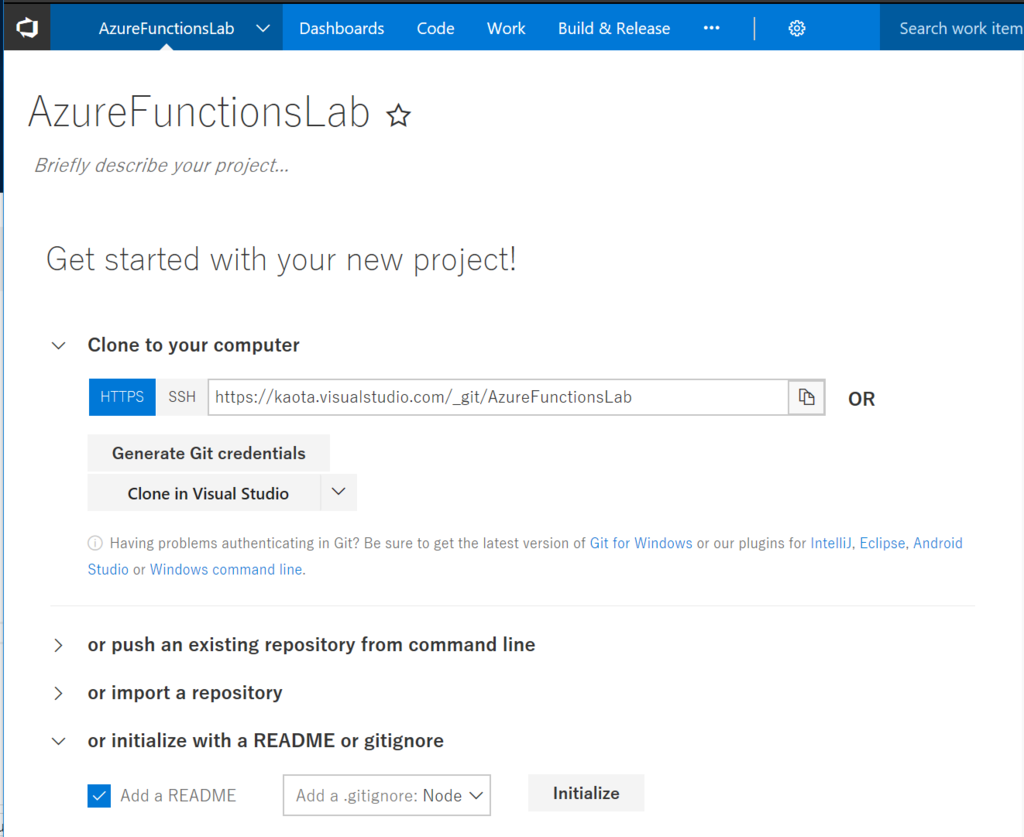This screenshot has width=1024, height=837.
Task: Favorite the project with the star icon
Action: pos(398,116)
